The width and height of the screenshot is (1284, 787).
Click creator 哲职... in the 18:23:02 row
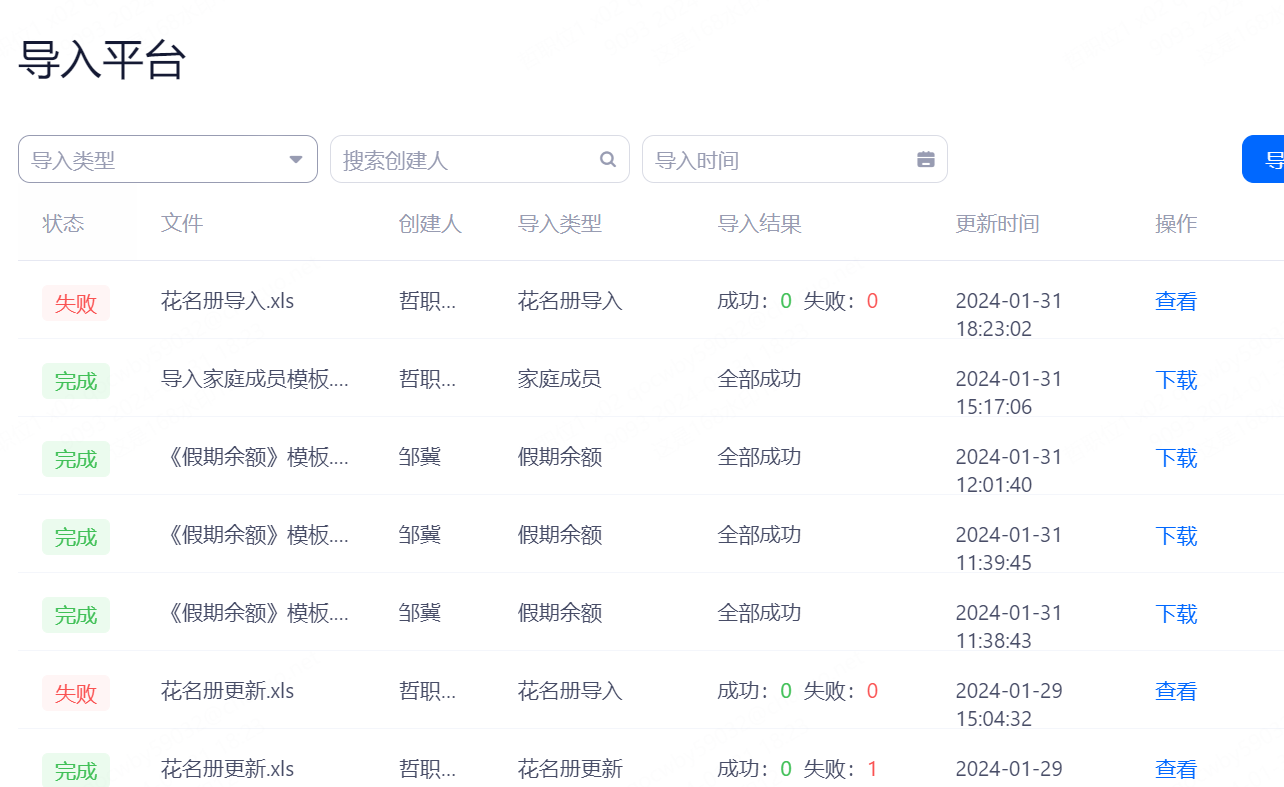(x=427, y=301)
